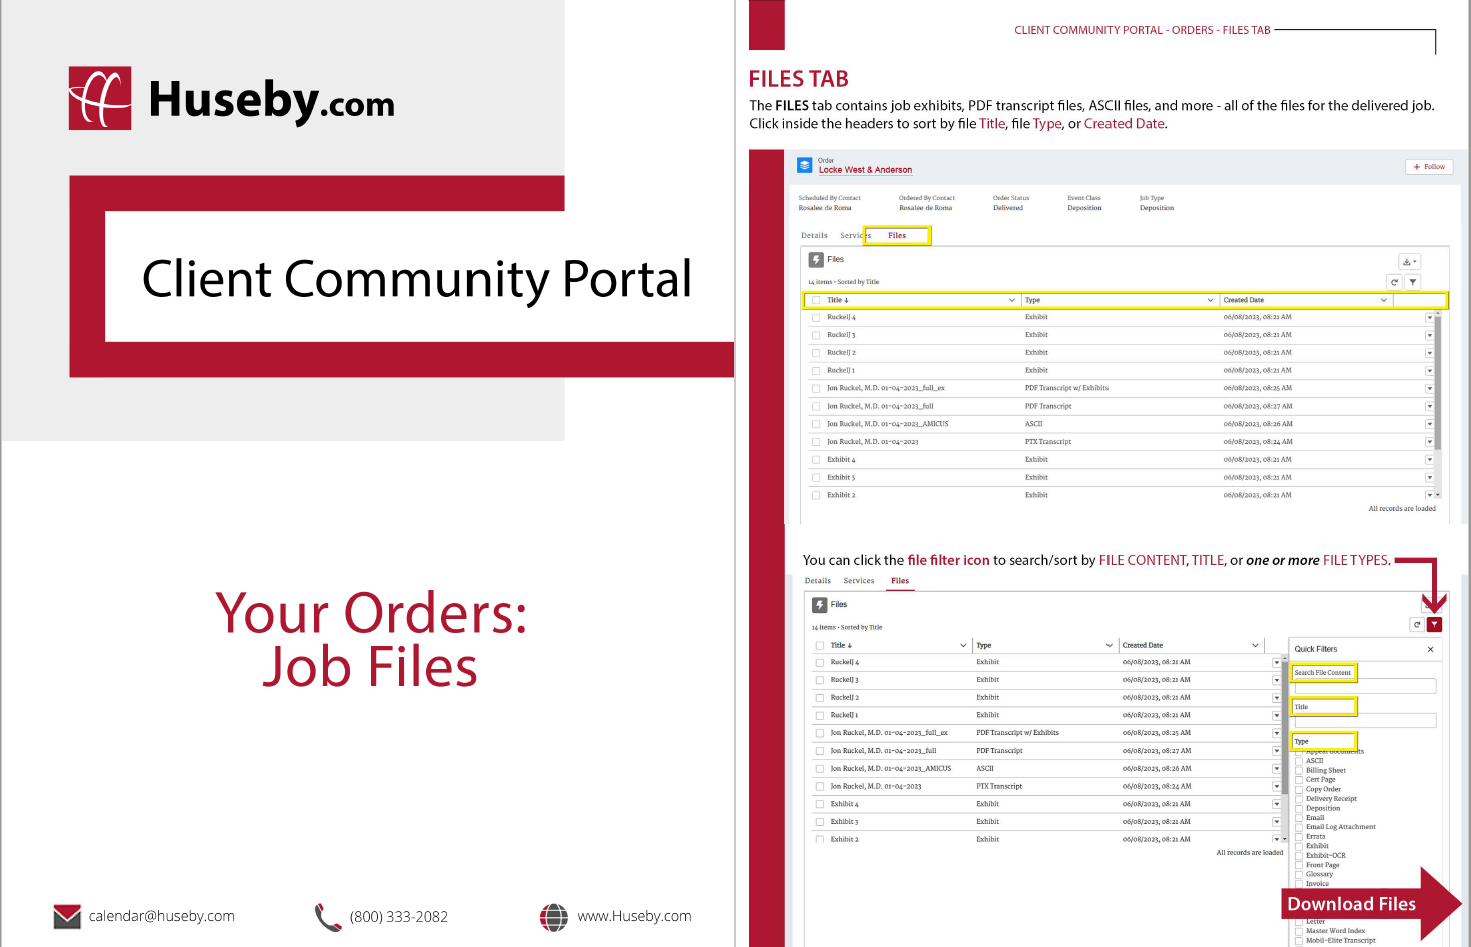Tick the Deposition type filter checkbox
The image size is (1471, 947).
[x=1299, y=808]
